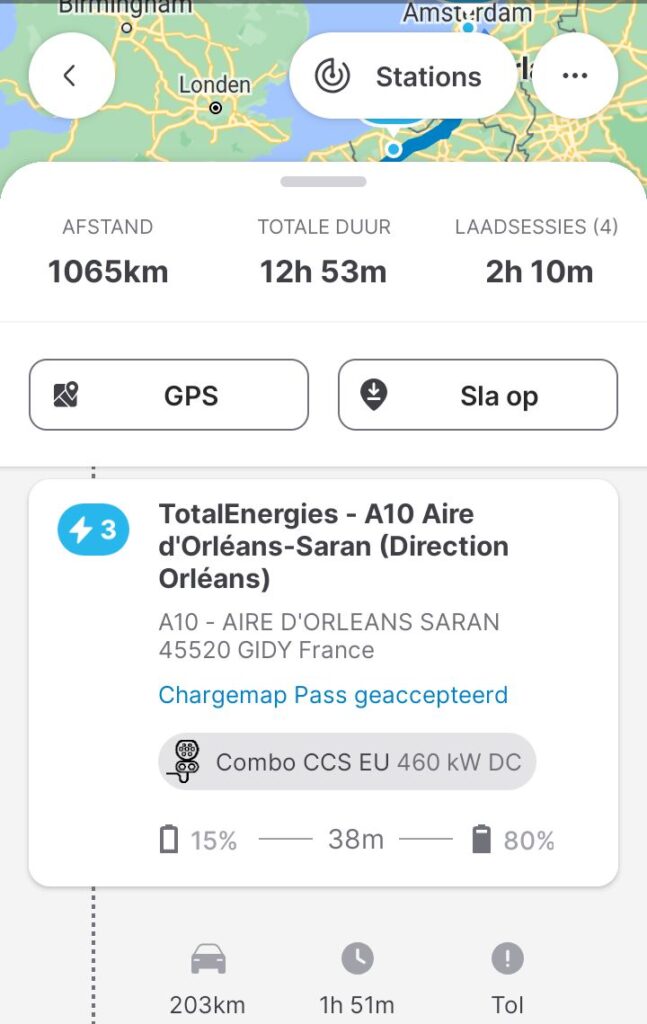Viewport: 647px width, 1024px height.
Task: Tap the back arrow button
Action: click(x=69, y=77)
